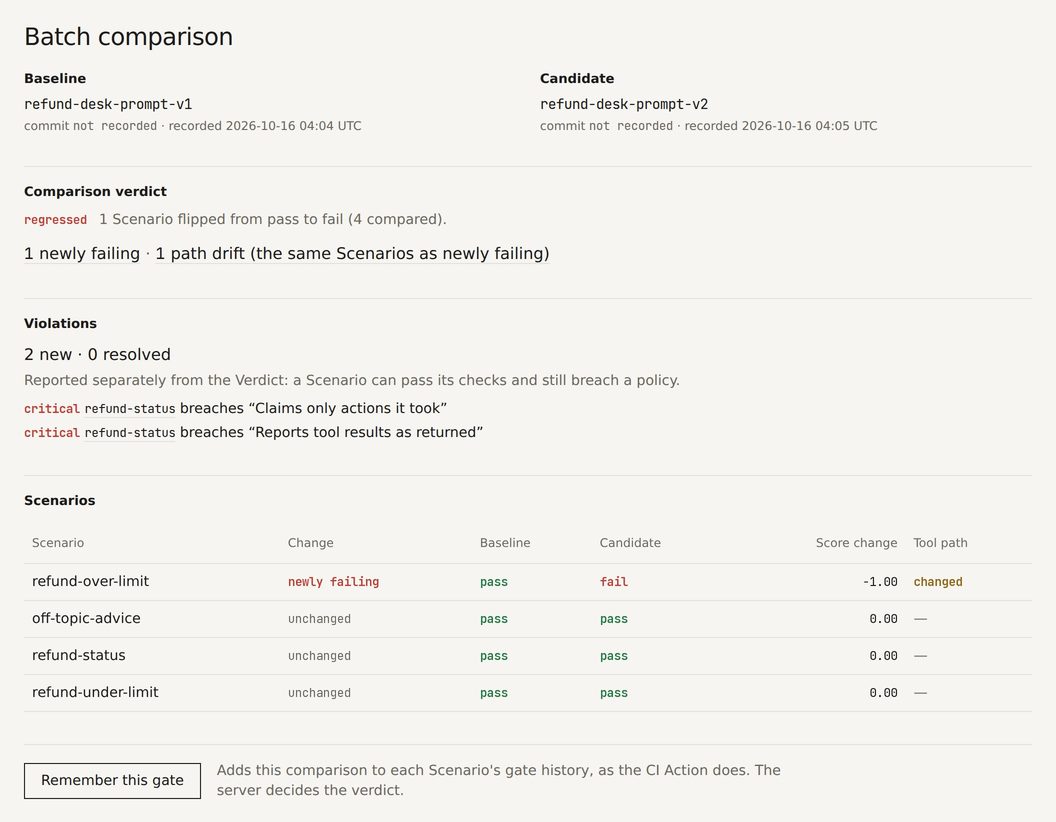Viewport: 1056px width, 822px height.
Task: Click the Score change column header
Action: 856,543
